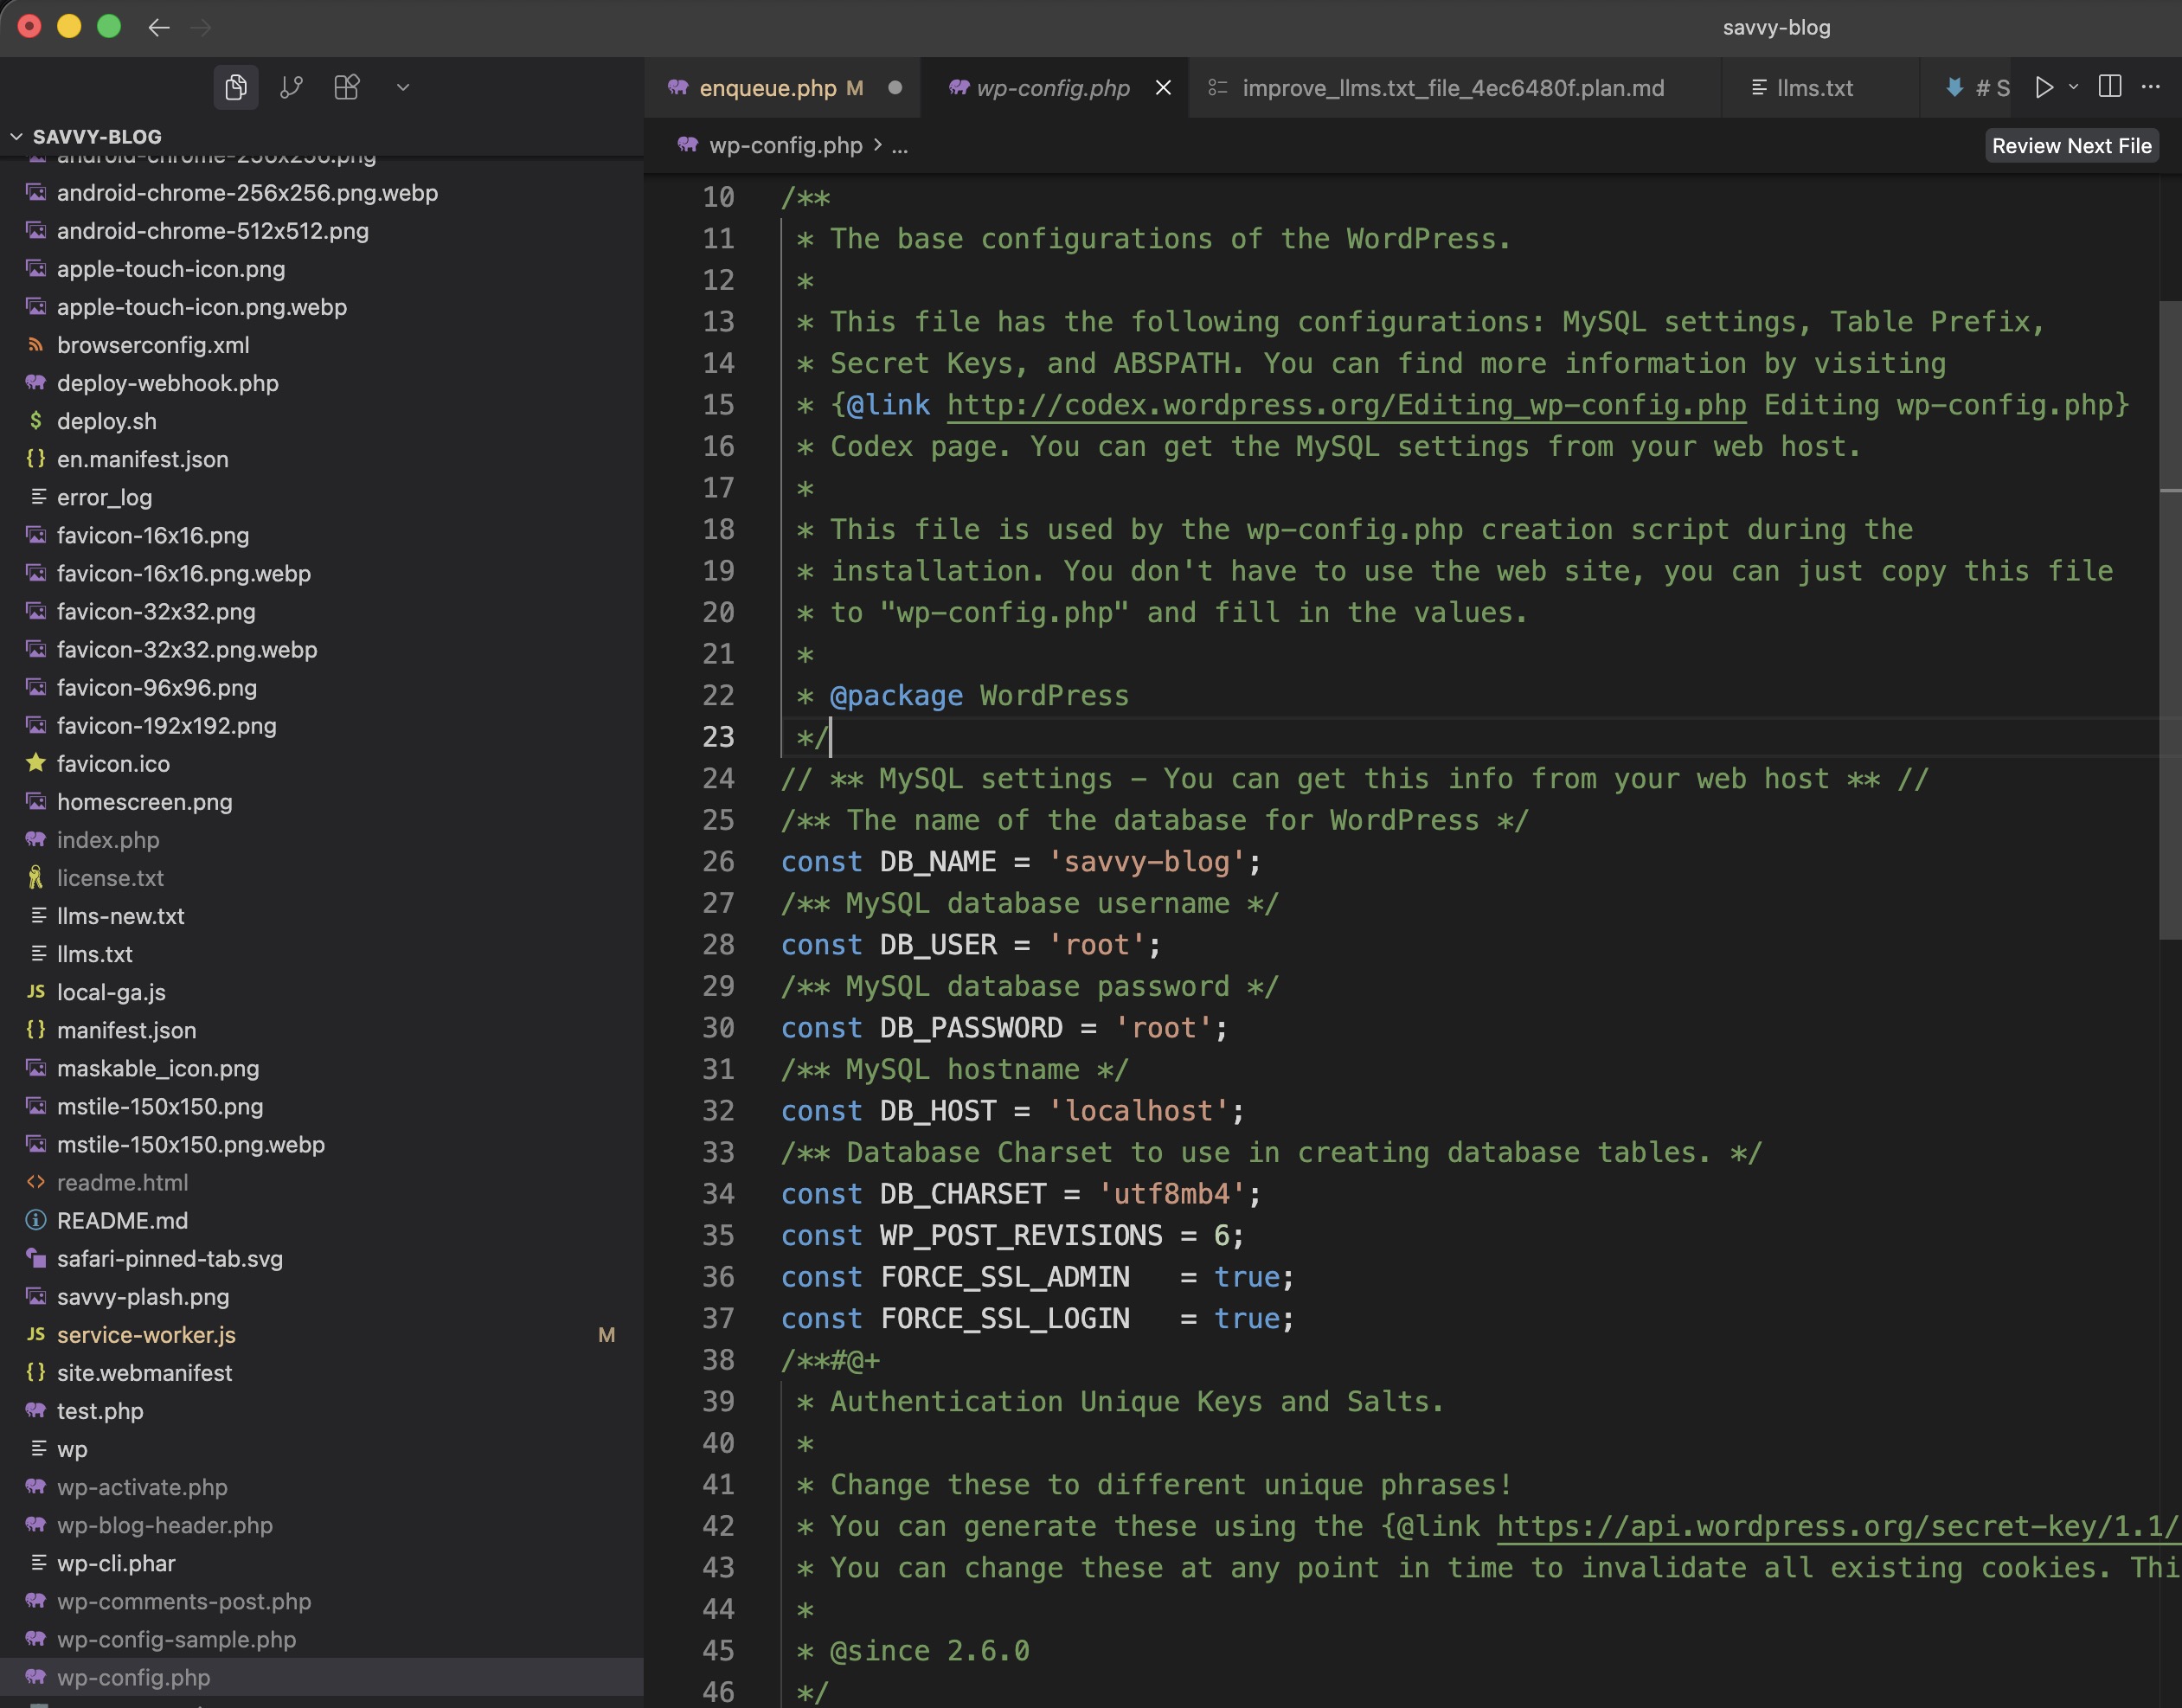Image resolution: width=2182 pixels, height=1708 pixels.
Task: Click the Review Next File button
Action: [2071, 145]
